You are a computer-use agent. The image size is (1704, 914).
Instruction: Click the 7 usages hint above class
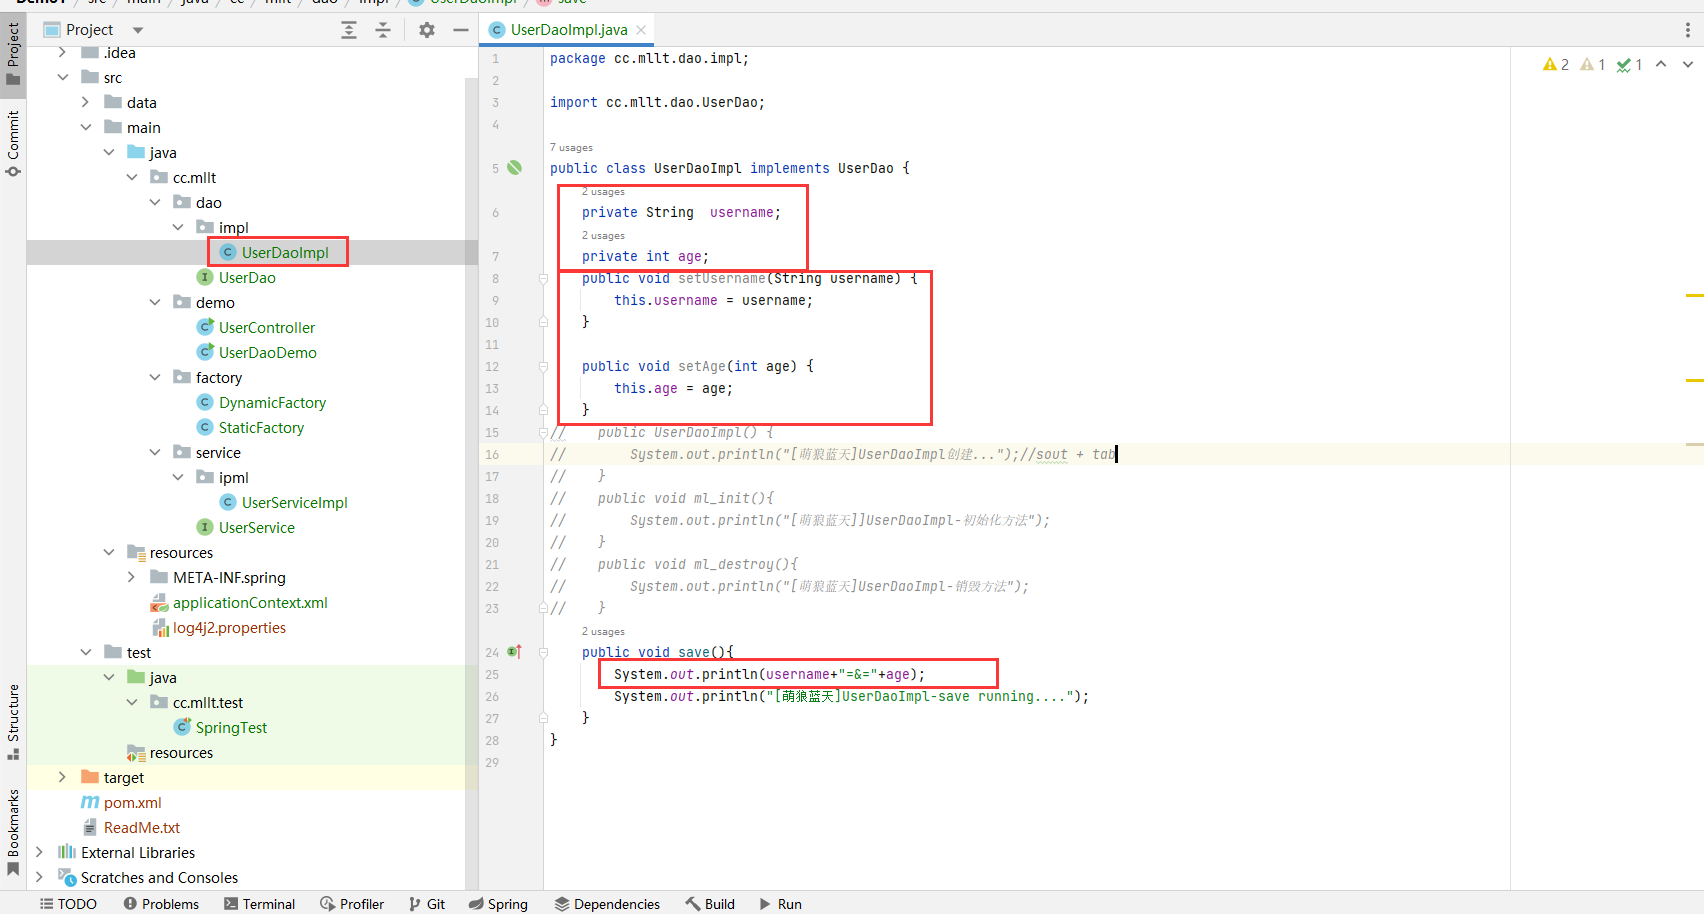pos(571,147)
